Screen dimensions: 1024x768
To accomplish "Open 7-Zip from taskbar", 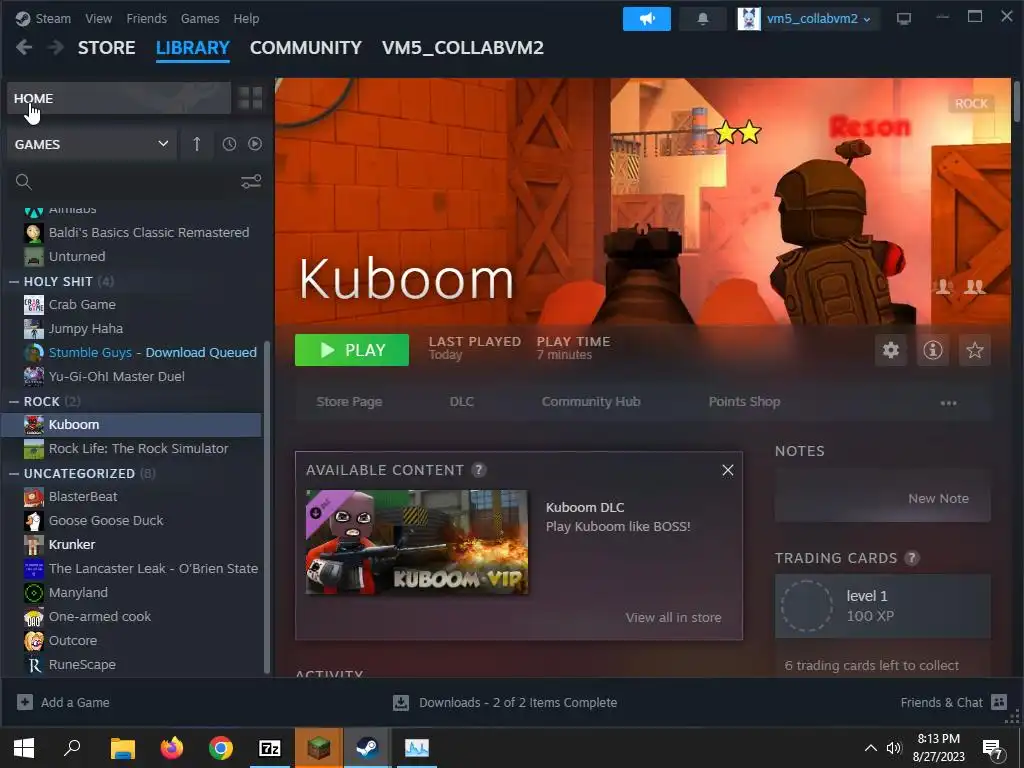I will (270, 748).
